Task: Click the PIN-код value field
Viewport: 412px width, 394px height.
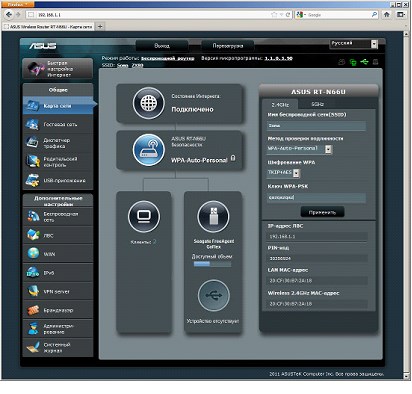Action: (x=317, y=258)
